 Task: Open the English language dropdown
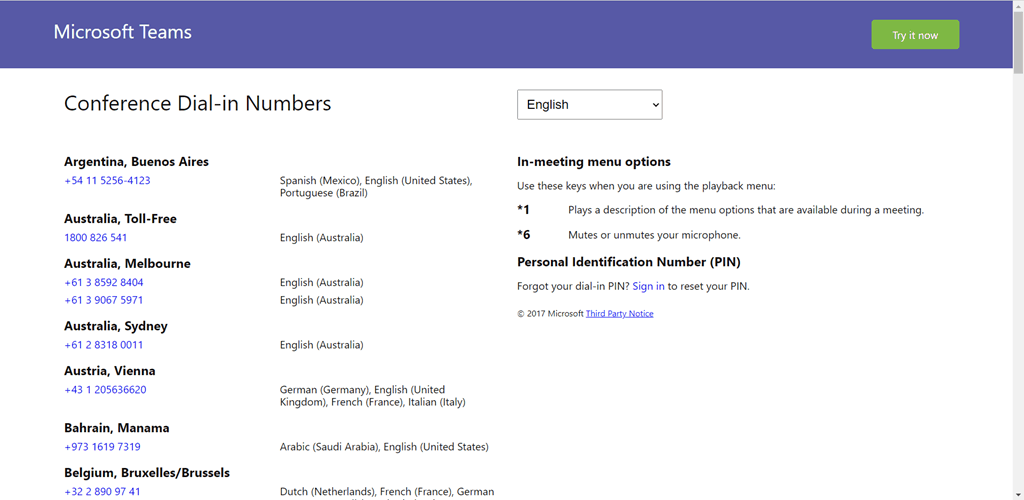pyautogui.click(x=589, y=104)
